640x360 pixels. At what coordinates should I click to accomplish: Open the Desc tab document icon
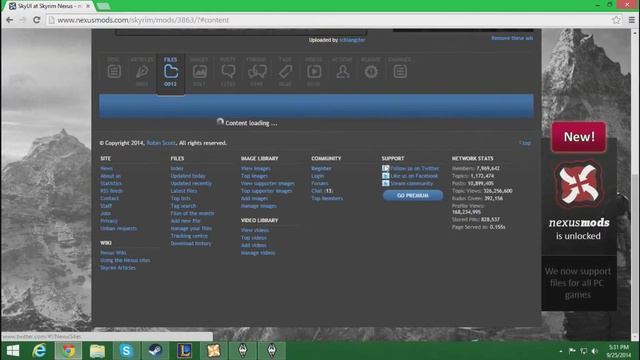click(114, 72)
